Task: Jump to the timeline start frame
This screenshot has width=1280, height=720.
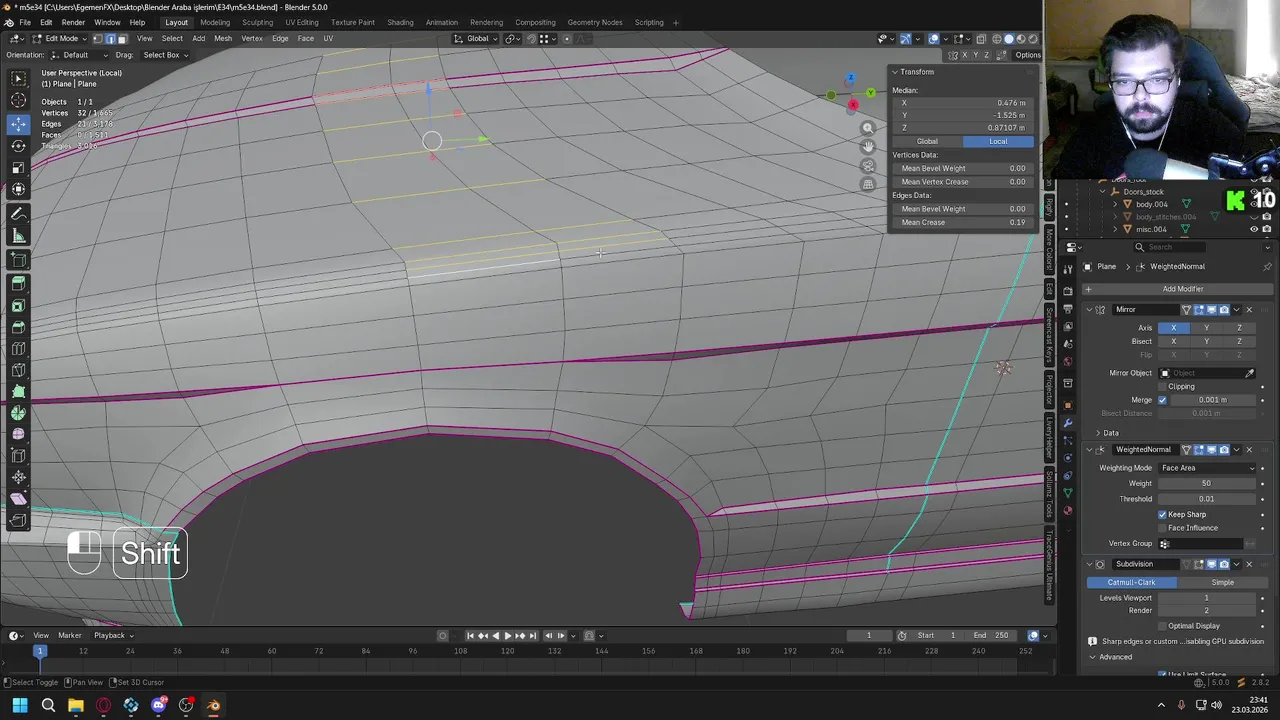Action: 470,636
